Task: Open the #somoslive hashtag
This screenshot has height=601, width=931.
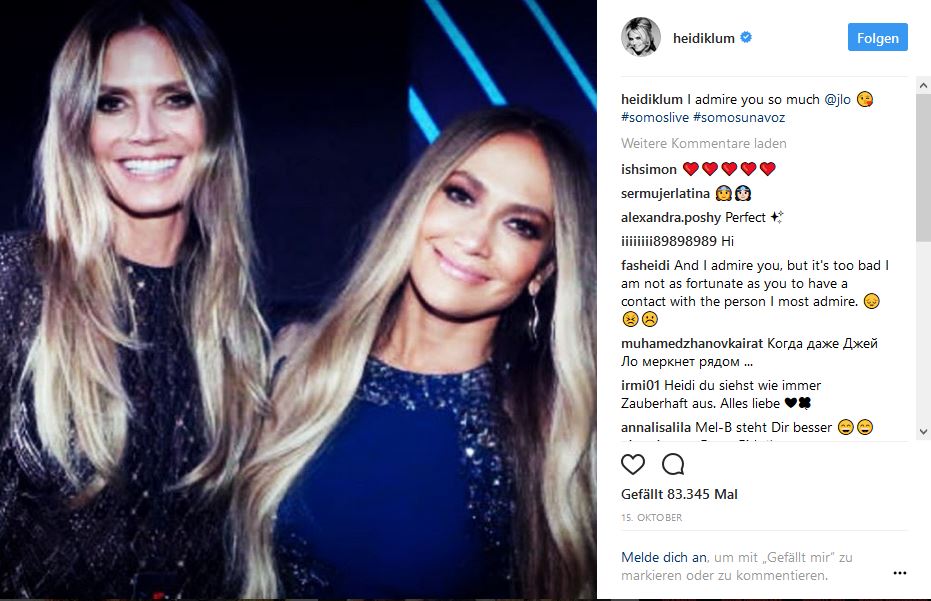Action: 655,118
